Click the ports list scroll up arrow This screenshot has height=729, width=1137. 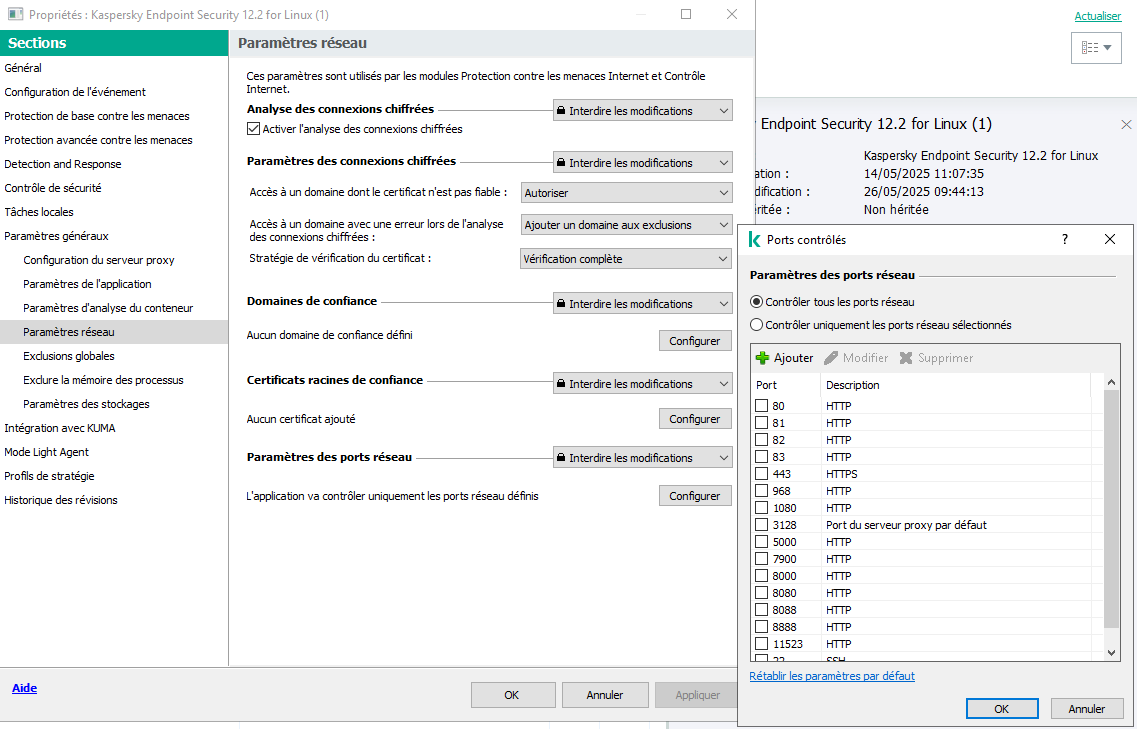1111,382
